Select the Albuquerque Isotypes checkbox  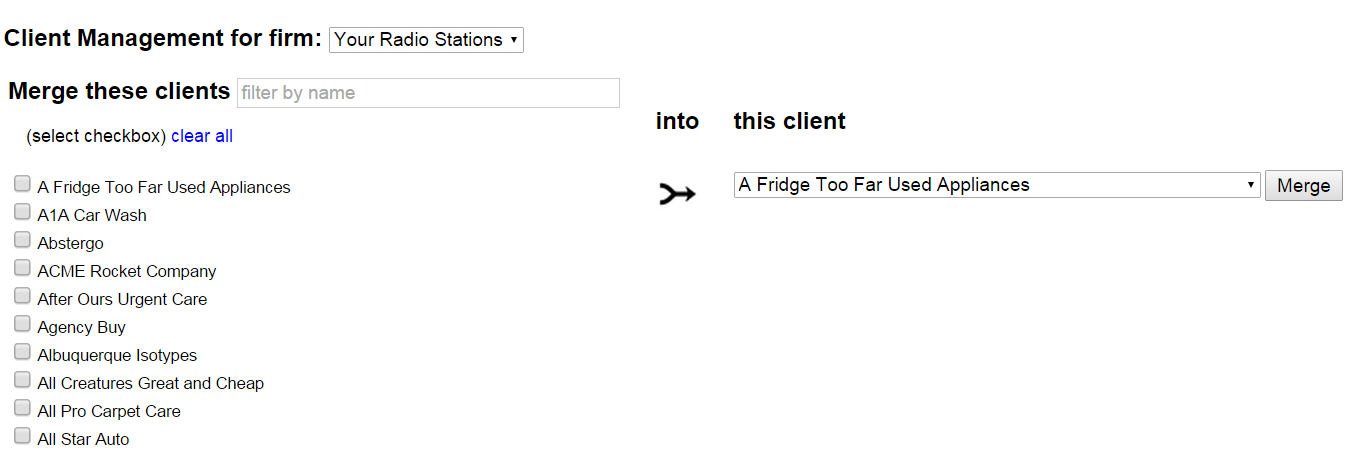click(x=22, y=352)
